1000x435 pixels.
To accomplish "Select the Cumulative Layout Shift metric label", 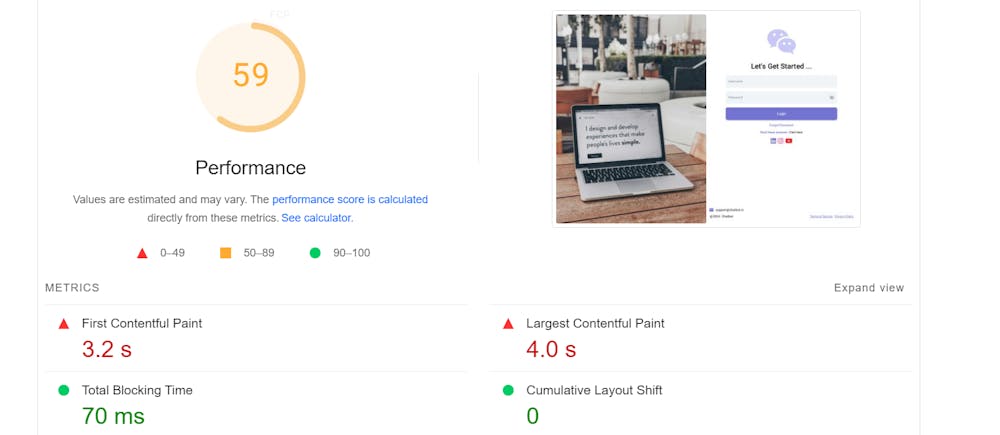I will point(594,390).
